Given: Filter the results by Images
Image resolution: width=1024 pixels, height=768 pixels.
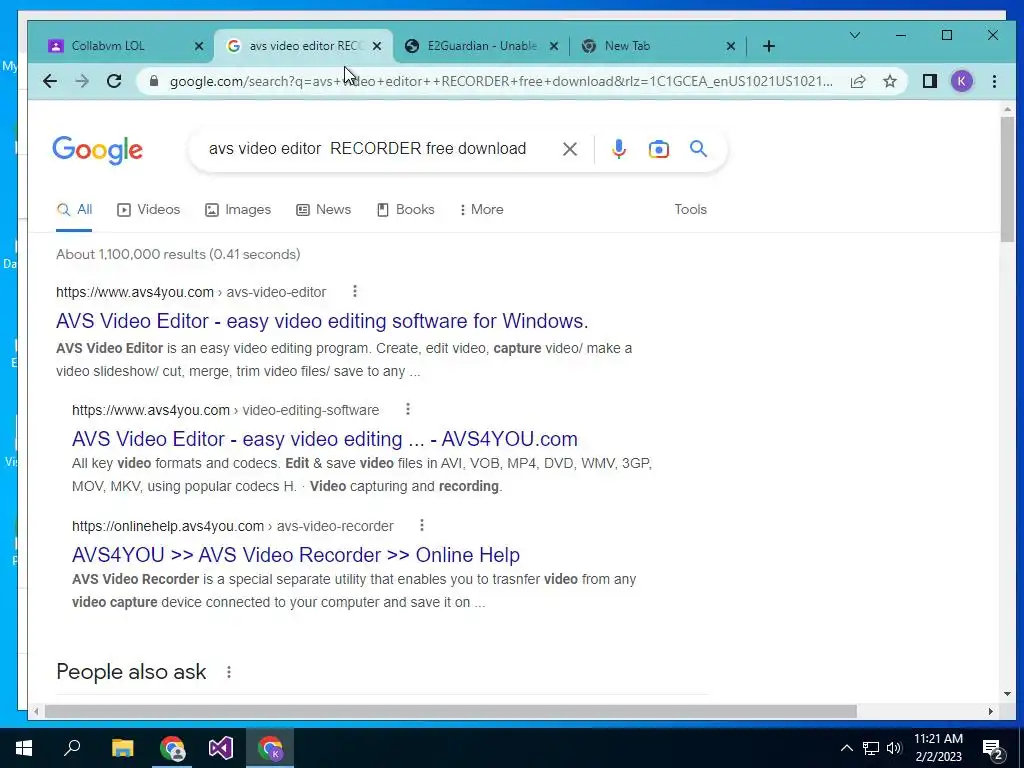Looking at the screenshot, I should pos(238,210).
